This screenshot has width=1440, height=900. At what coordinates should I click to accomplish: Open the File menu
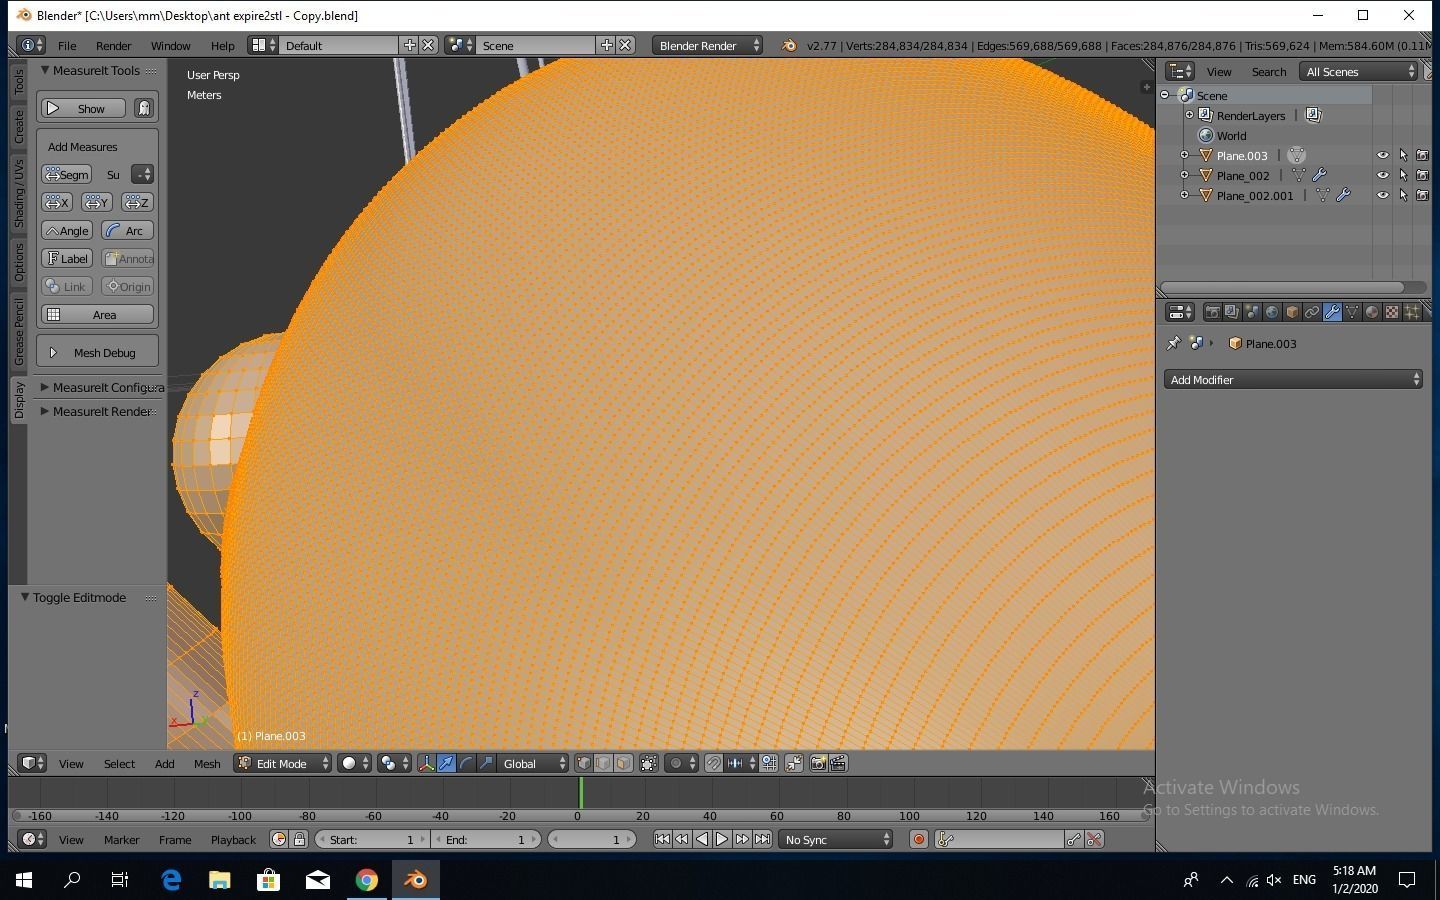coord(67,46)
